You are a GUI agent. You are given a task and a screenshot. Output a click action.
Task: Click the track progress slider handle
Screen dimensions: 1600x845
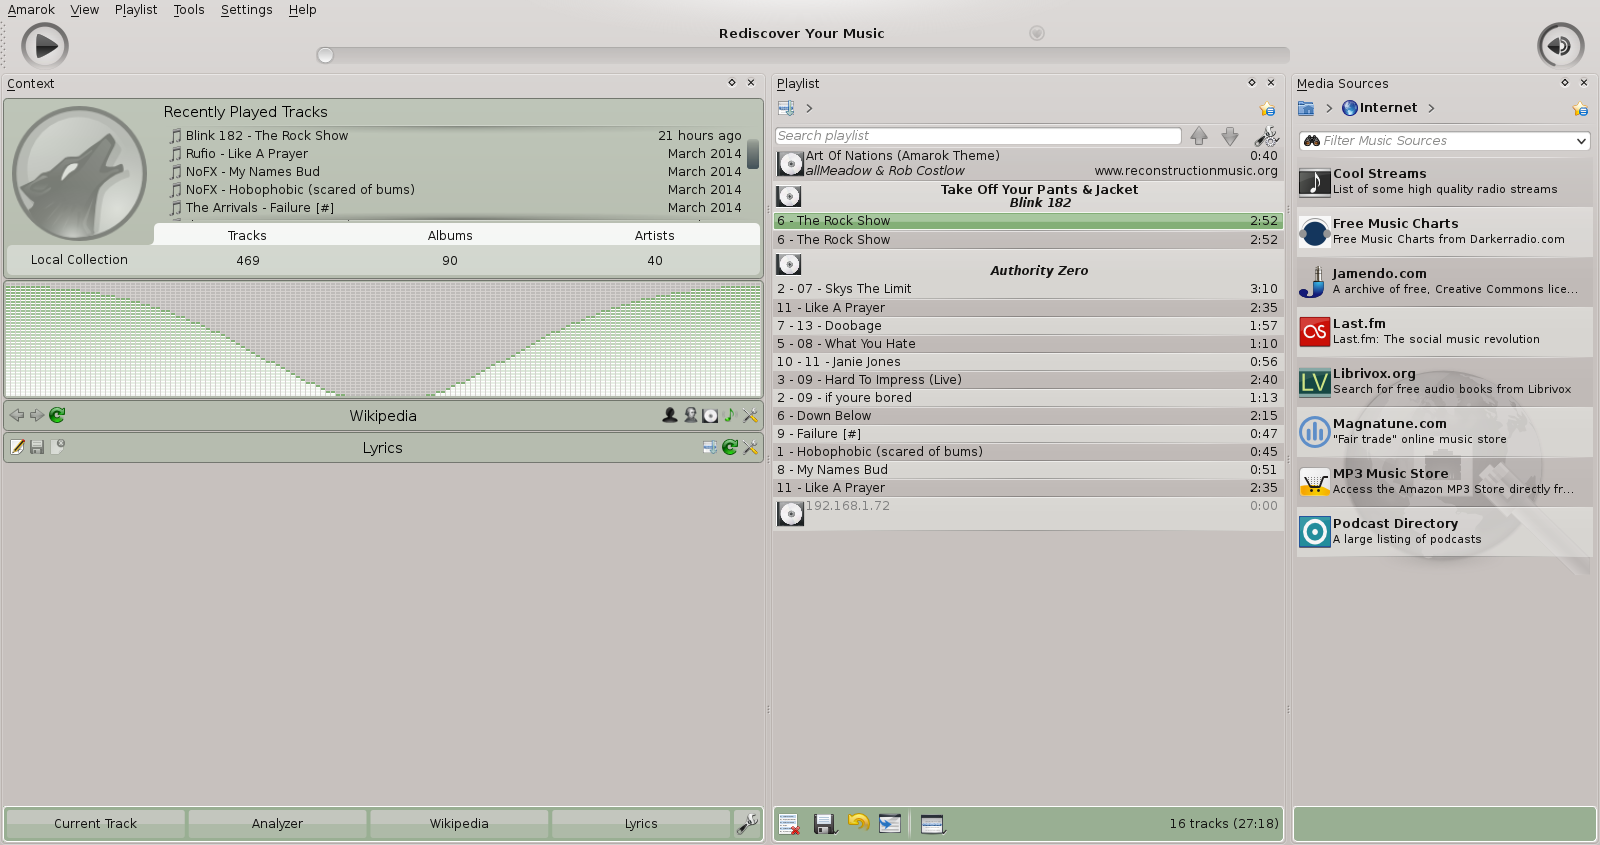(x=325, y=55)
